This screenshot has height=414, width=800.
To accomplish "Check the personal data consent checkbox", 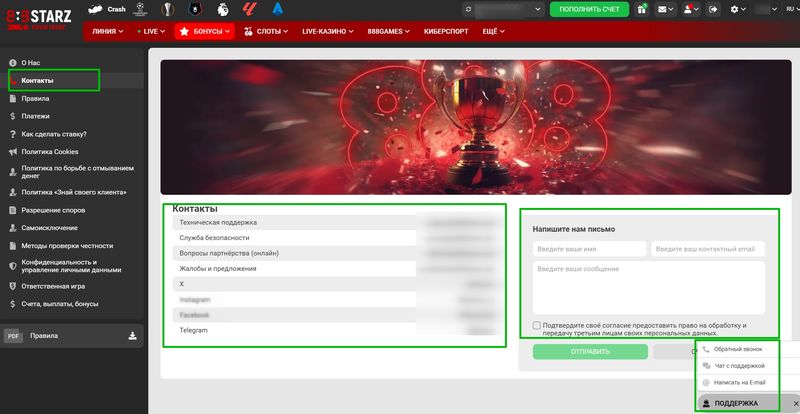I will pos(538,326).
